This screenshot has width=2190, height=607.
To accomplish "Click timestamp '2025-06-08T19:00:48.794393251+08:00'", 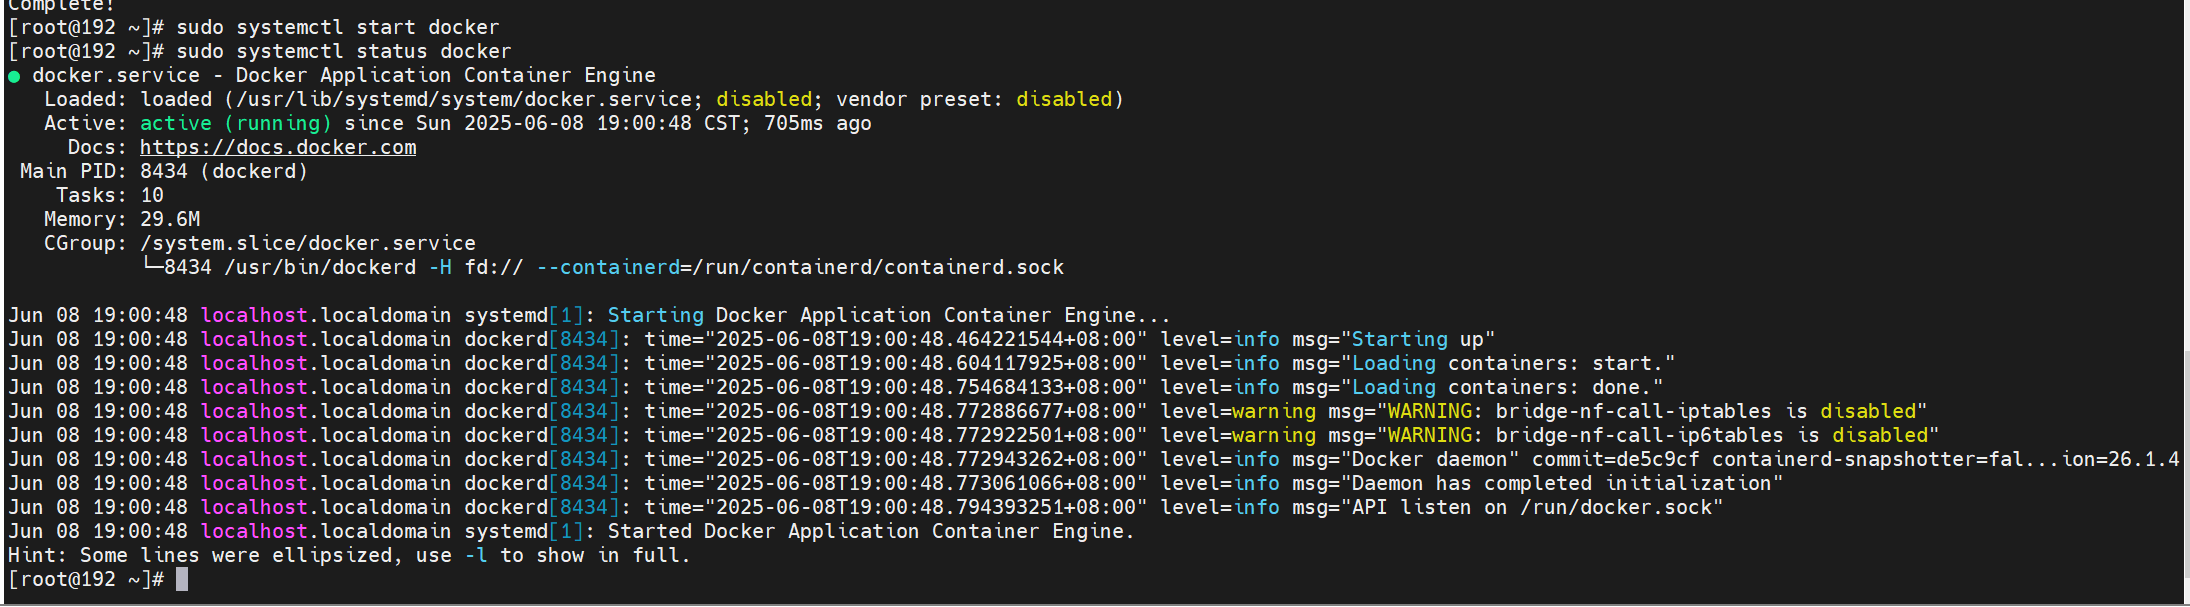I will pyautogui.click(x=926, y=507).
